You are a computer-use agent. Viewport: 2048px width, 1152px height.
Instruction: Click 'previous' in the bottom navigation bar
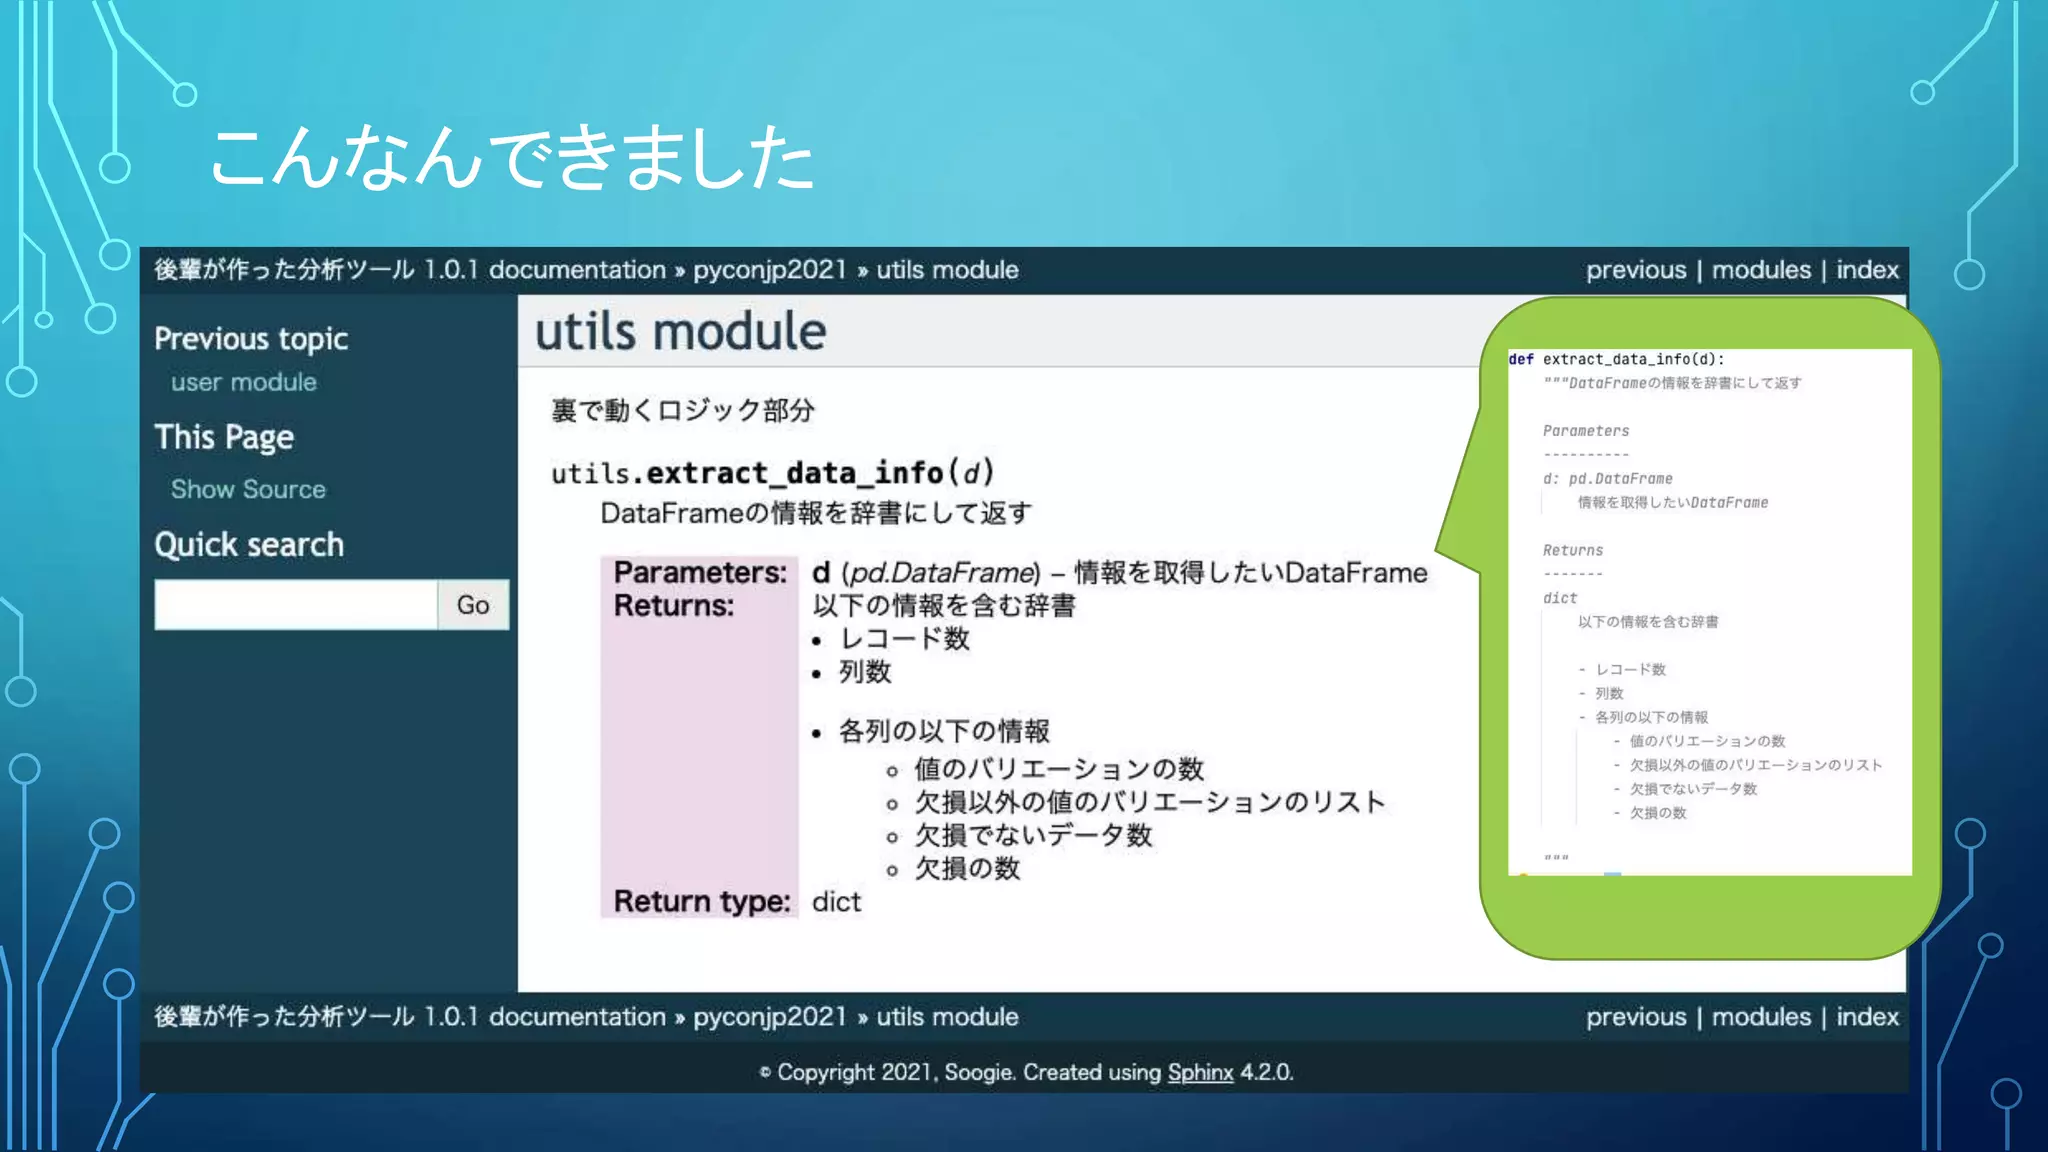pos(1636,1017)
